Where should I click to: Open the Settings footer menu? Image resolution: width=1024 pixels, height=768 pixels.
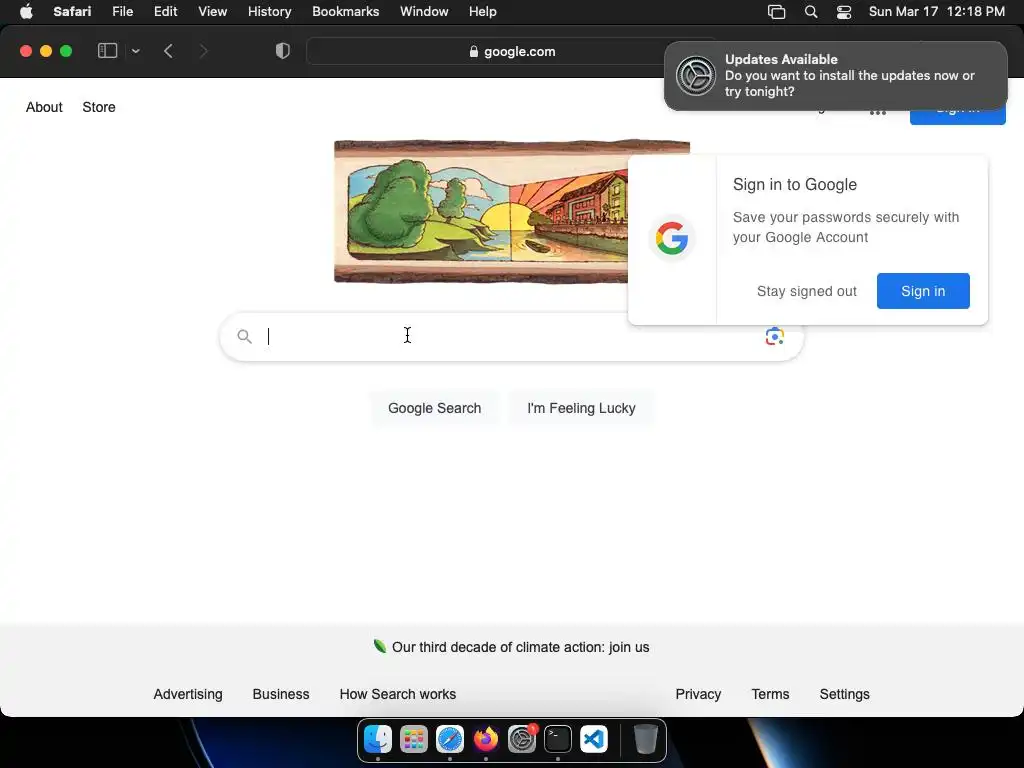coord(844,694)
